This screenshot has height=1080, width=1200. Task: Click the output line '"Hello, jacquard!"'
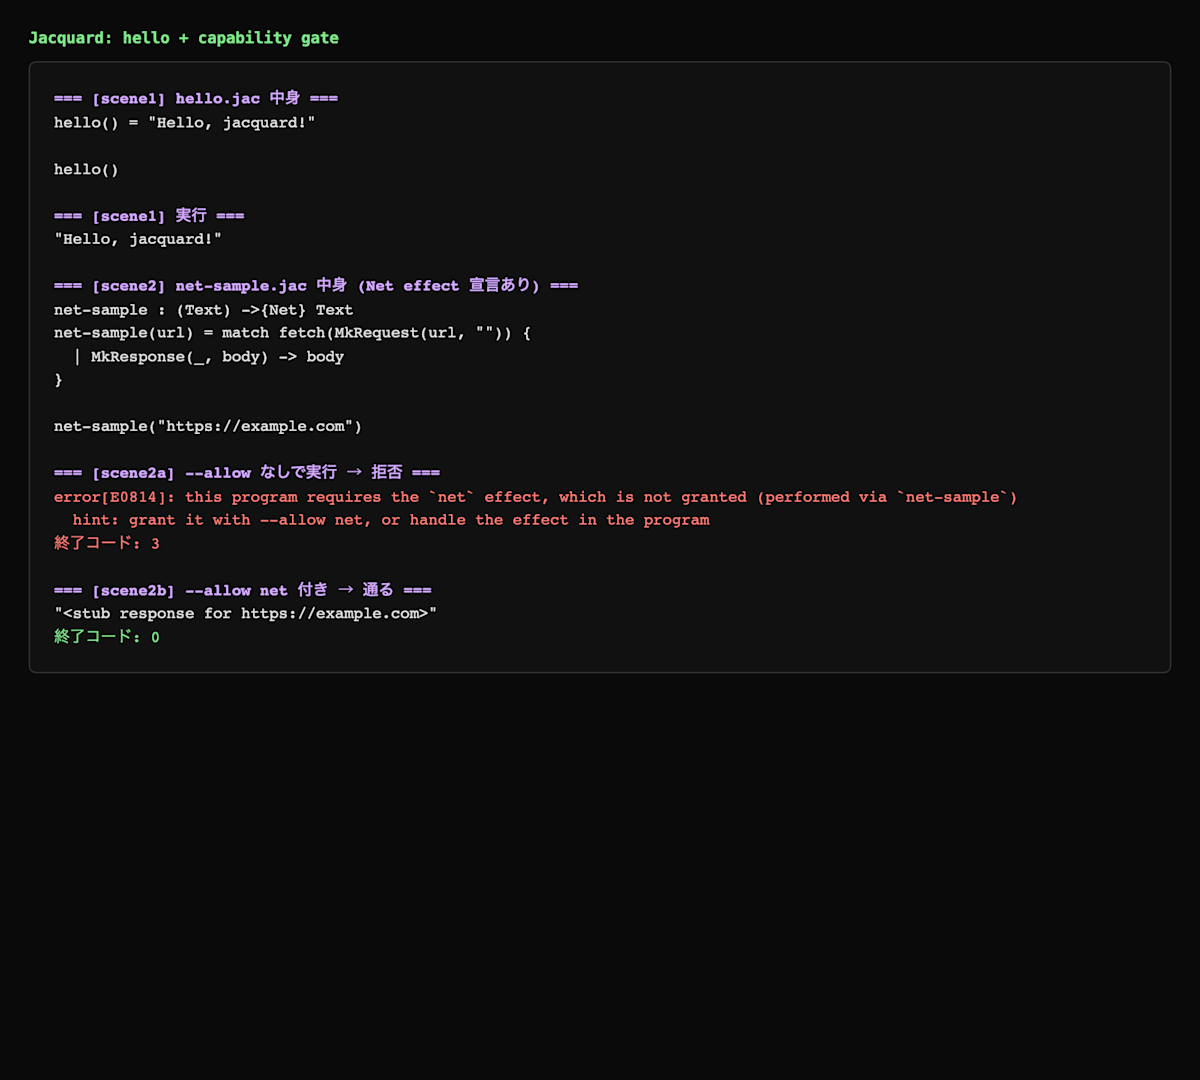[x=138, y=239]
